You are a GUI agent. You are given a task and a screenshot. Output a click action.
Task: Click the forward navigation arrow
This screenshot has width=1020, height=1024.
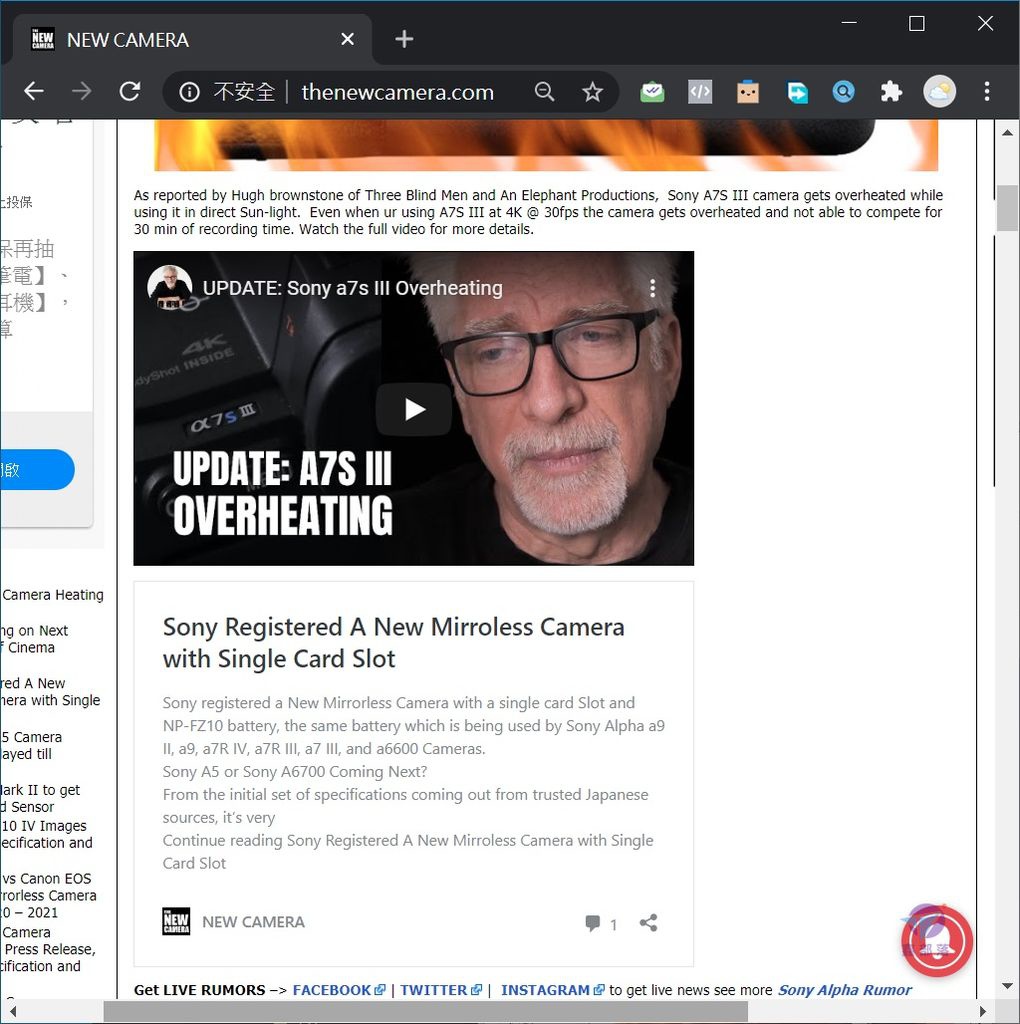click(82, 91)
